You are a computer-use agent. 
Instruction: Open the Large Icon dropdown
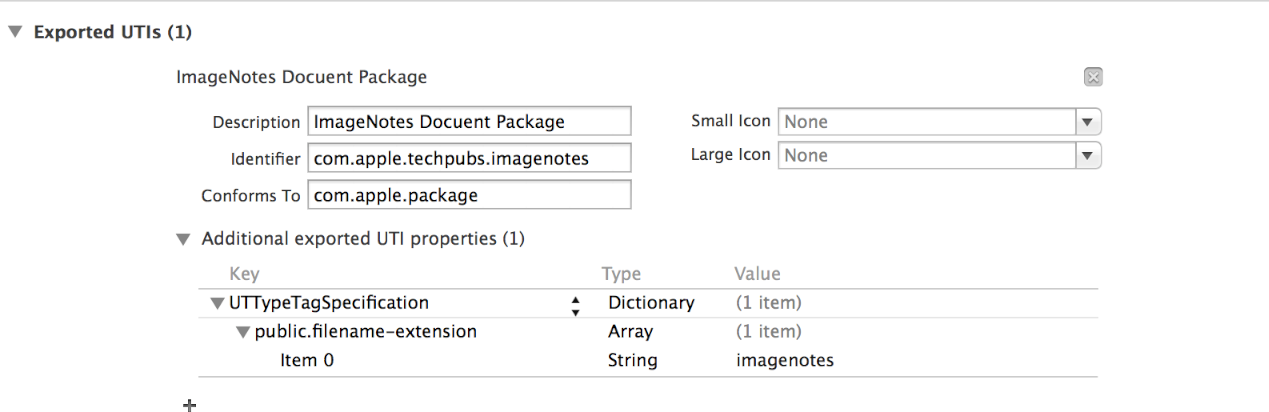[x=1088, y=156]
